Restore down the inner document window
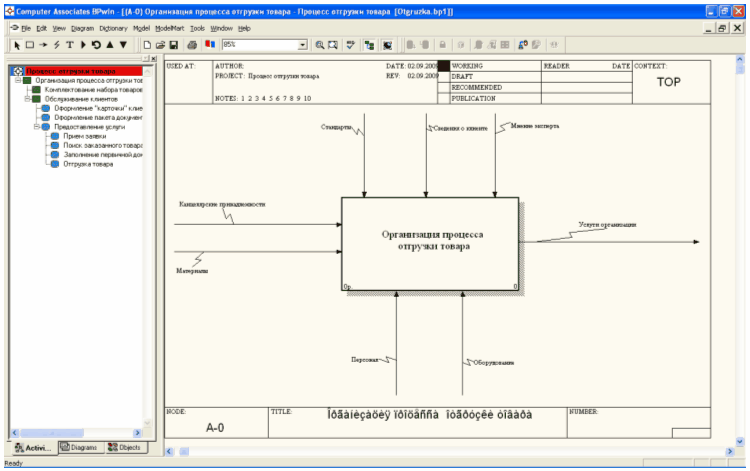750x471 pixels. tap(722, 28)
